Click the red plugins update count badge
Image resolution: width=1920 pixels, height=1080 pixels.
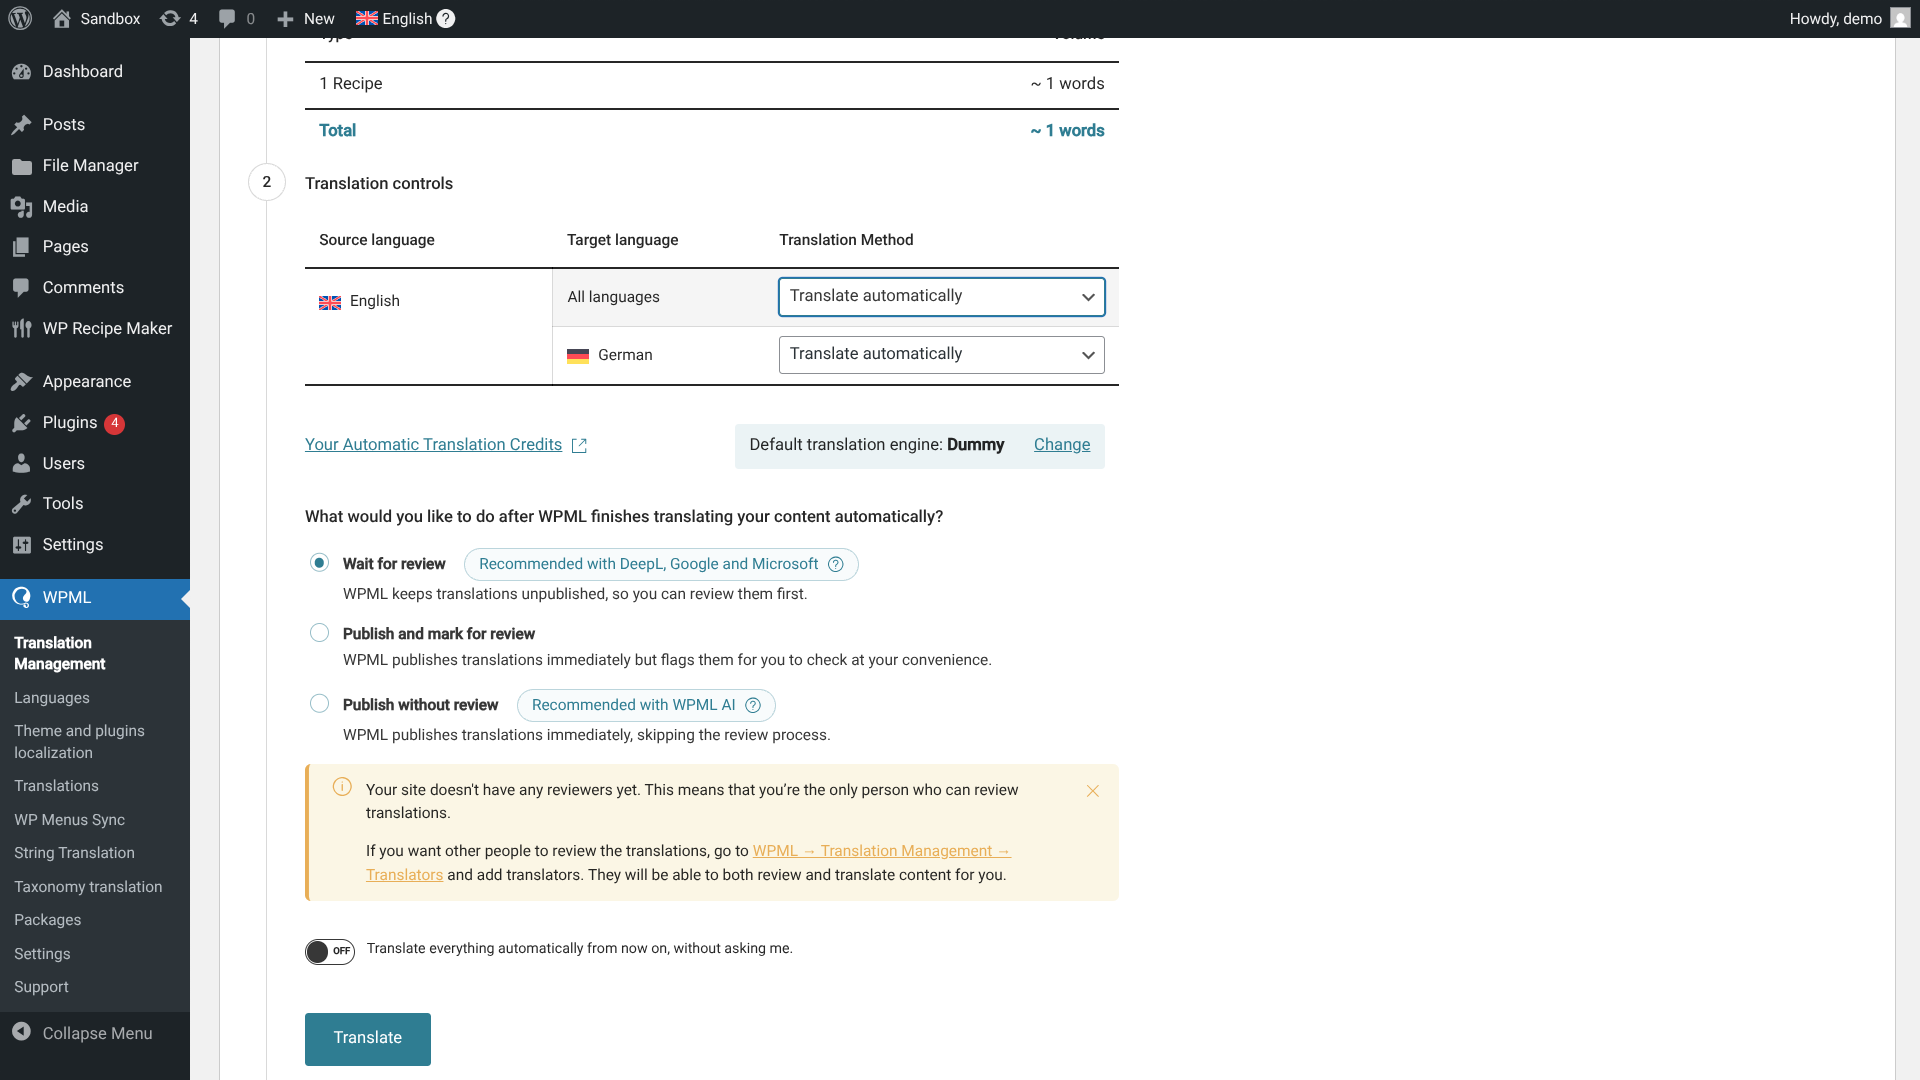click(x=115, y=423)
